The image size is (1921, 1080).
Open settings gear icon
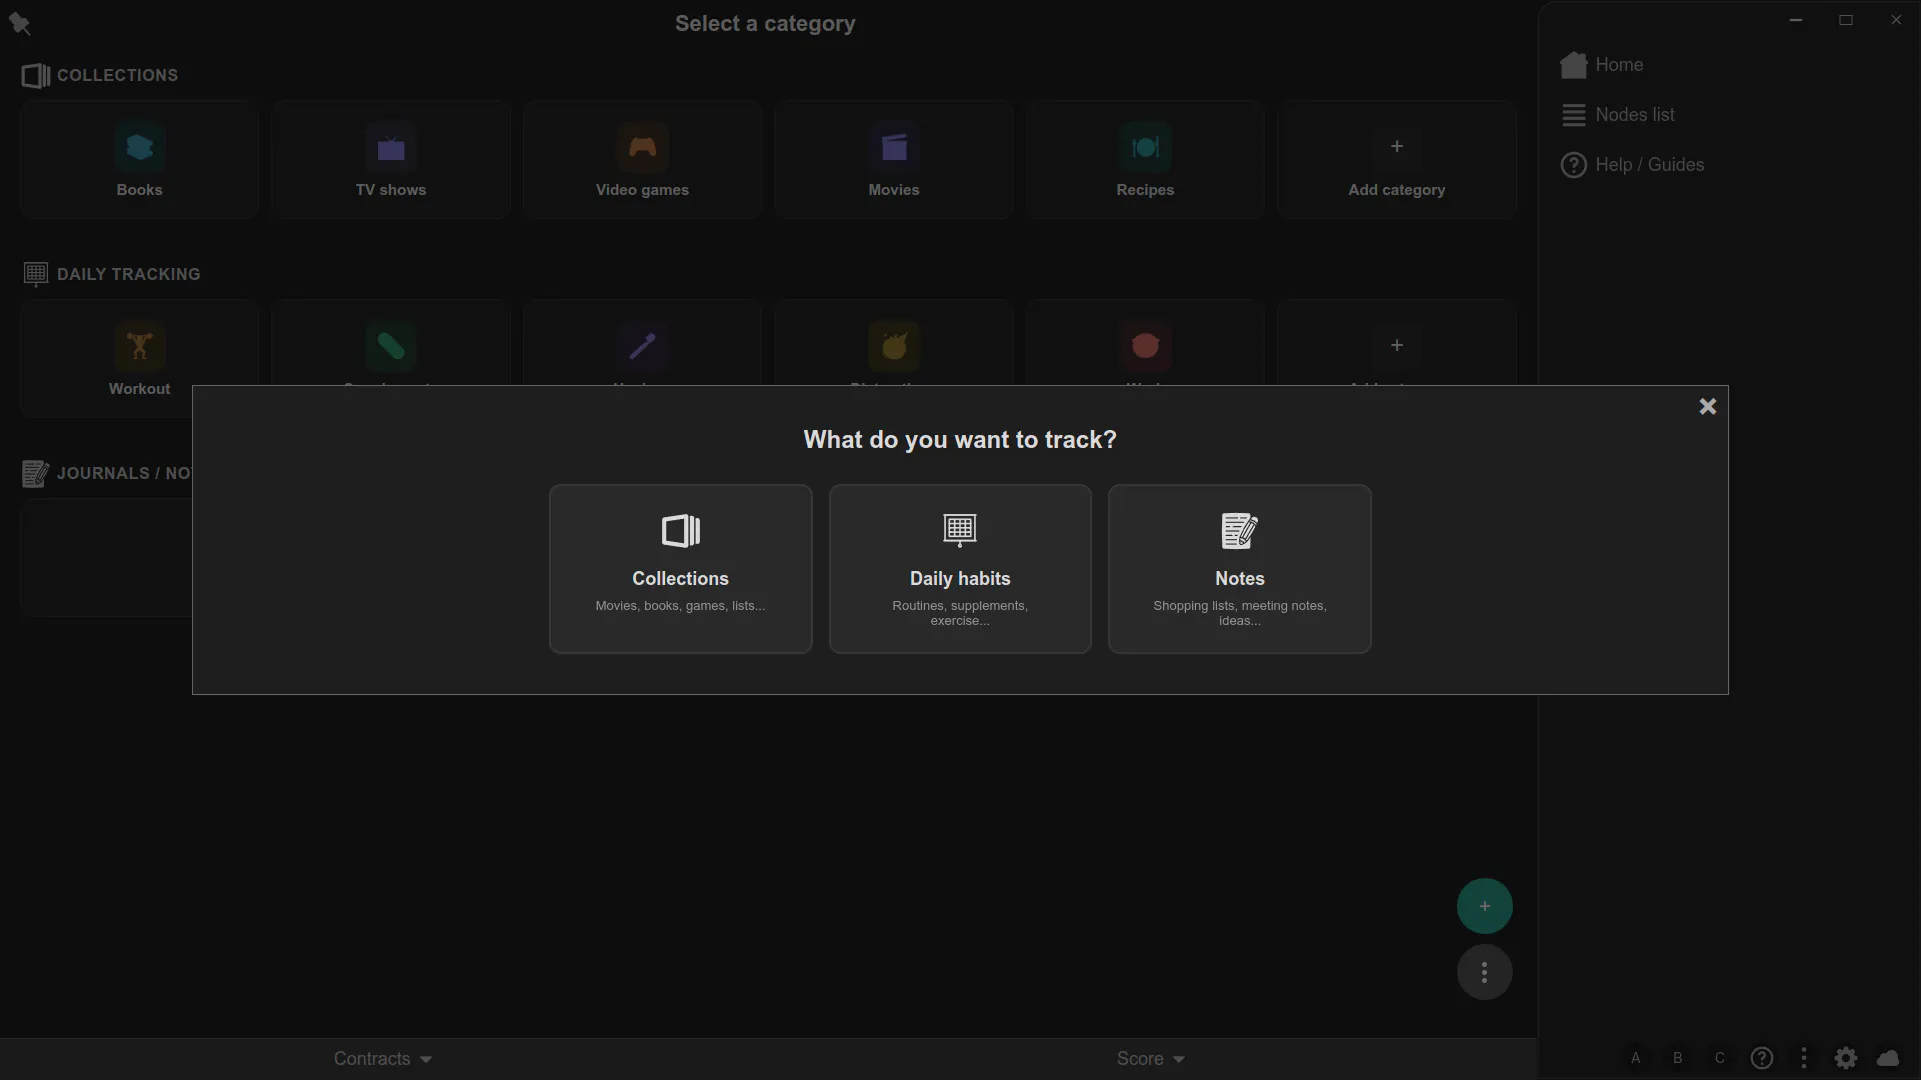tap(1846, 1058)
